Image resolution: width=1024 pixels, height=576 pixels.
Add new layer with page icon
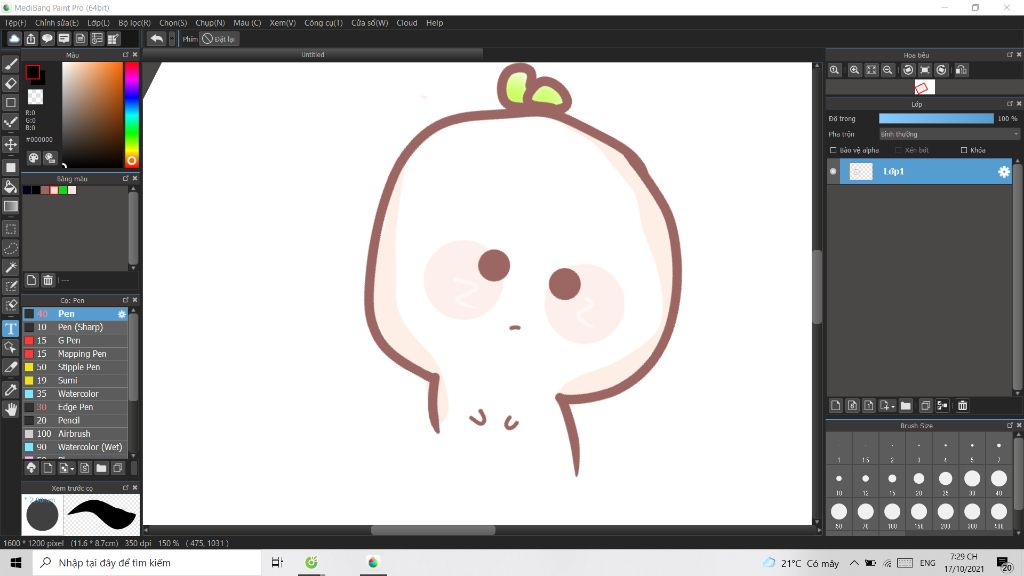pos(836,406)
